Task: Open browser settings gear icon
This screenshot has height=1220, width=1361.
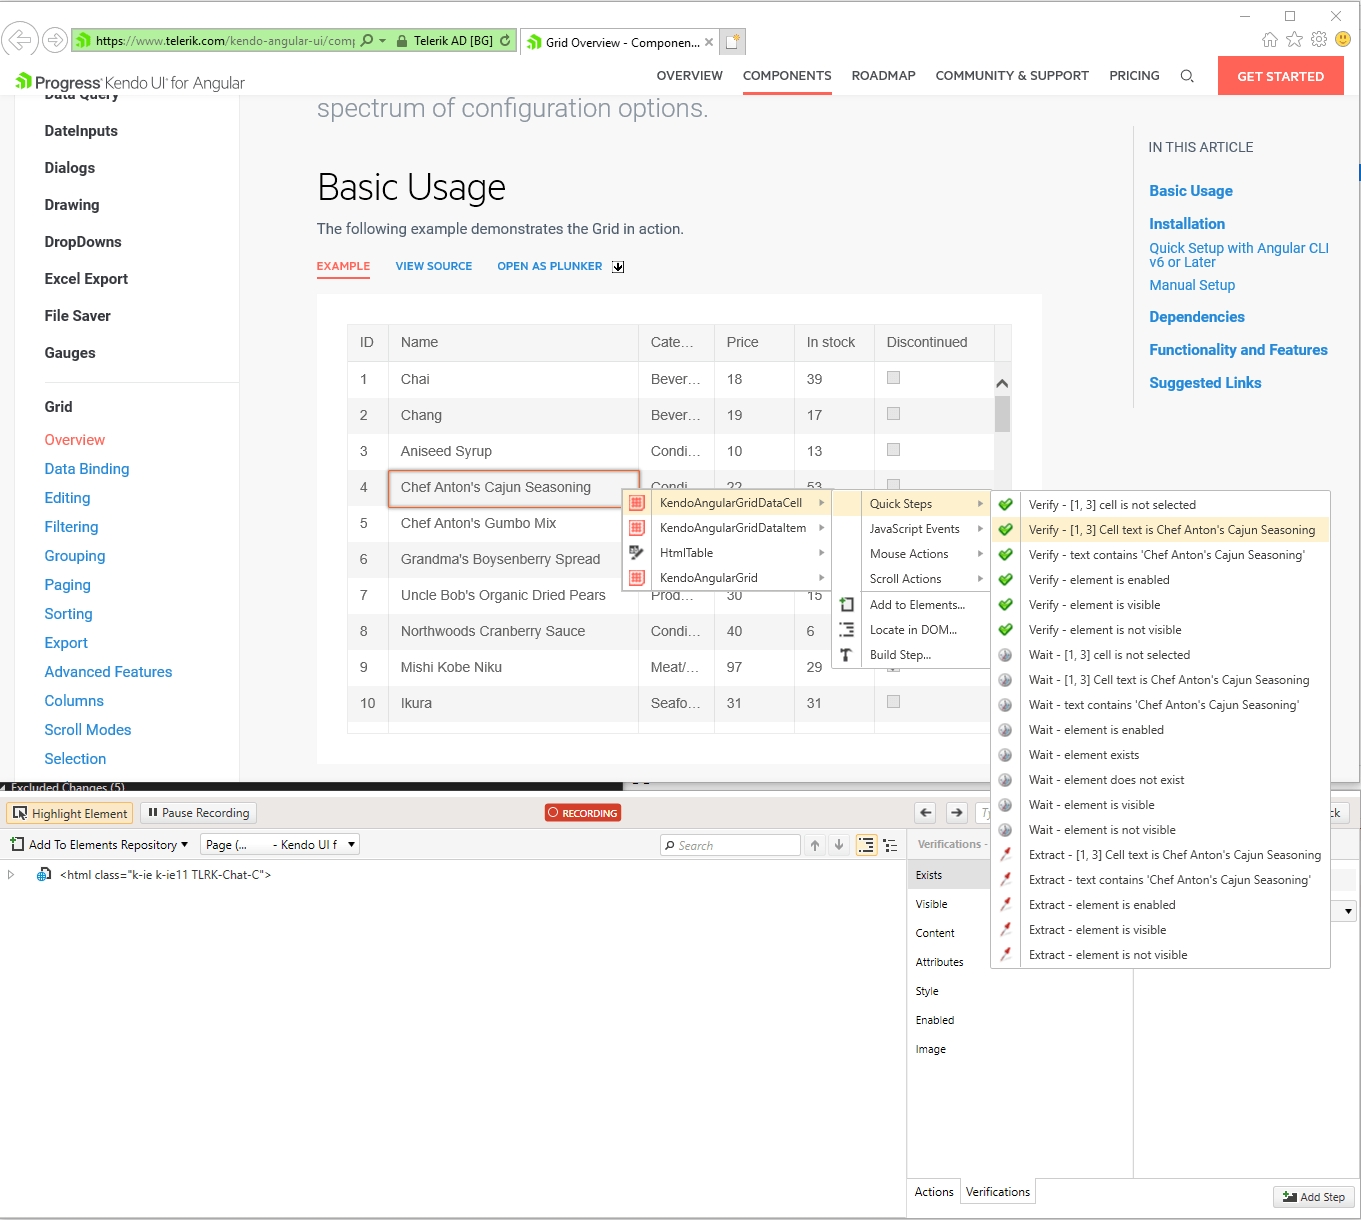Action: (1319, 39)
